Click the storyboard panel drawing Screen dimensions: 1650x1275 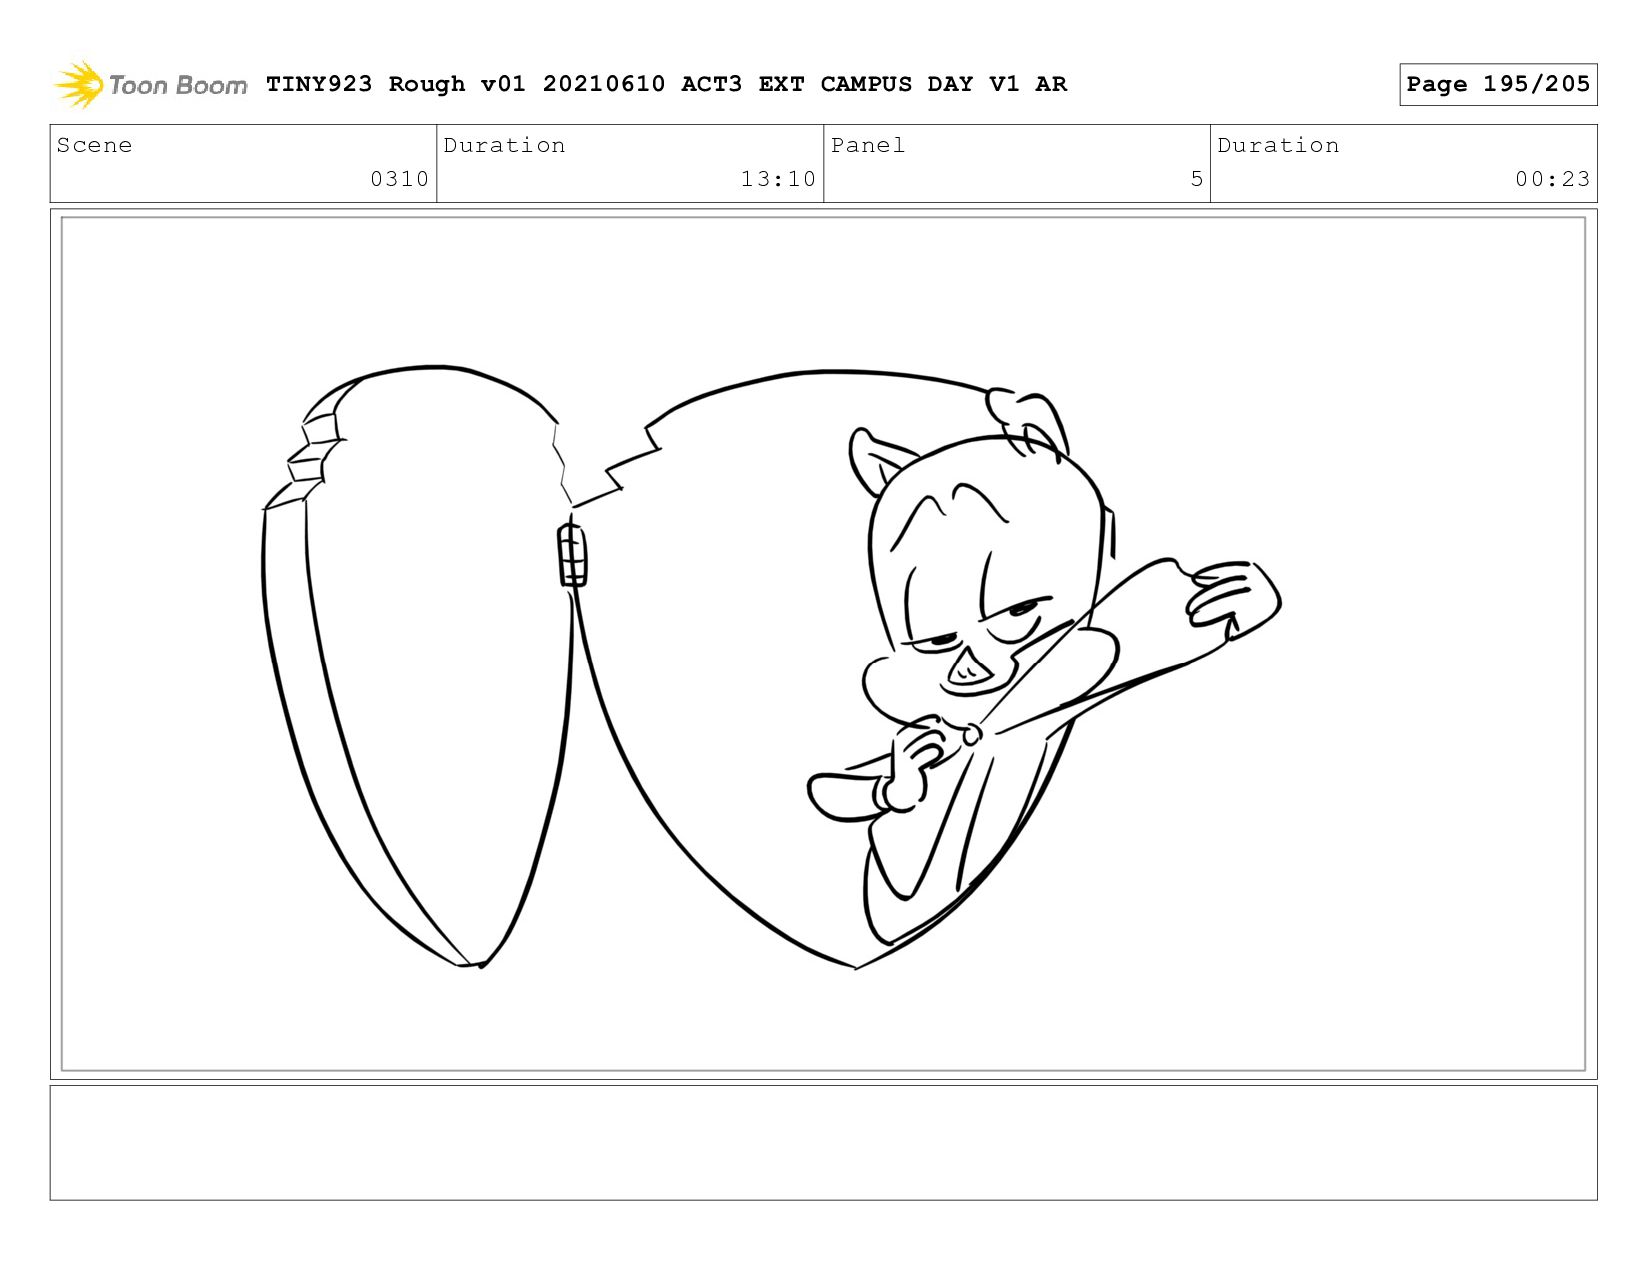pos(823,644)
